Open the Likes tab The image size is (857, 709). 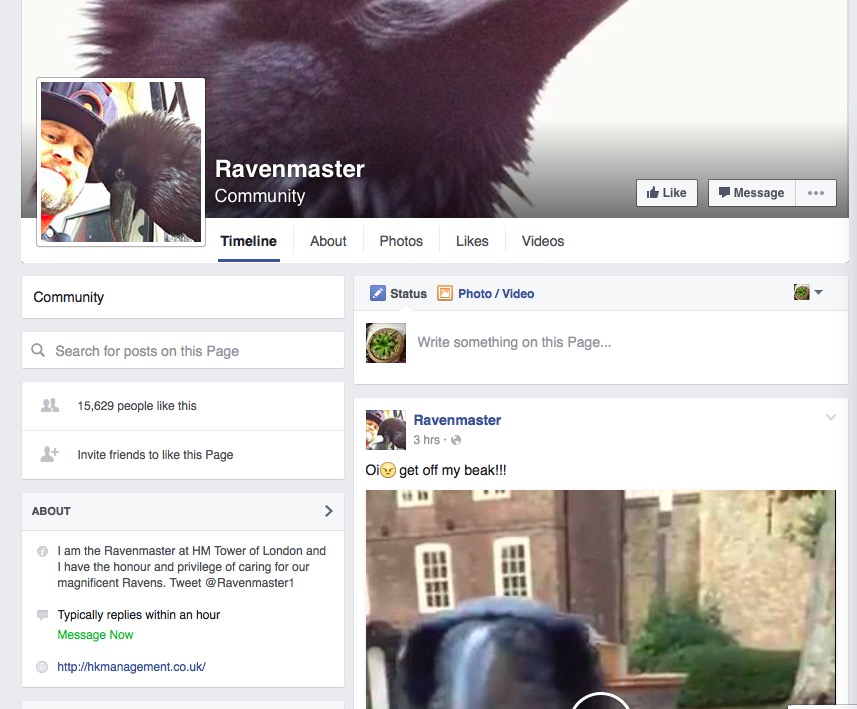coord(472,241)
